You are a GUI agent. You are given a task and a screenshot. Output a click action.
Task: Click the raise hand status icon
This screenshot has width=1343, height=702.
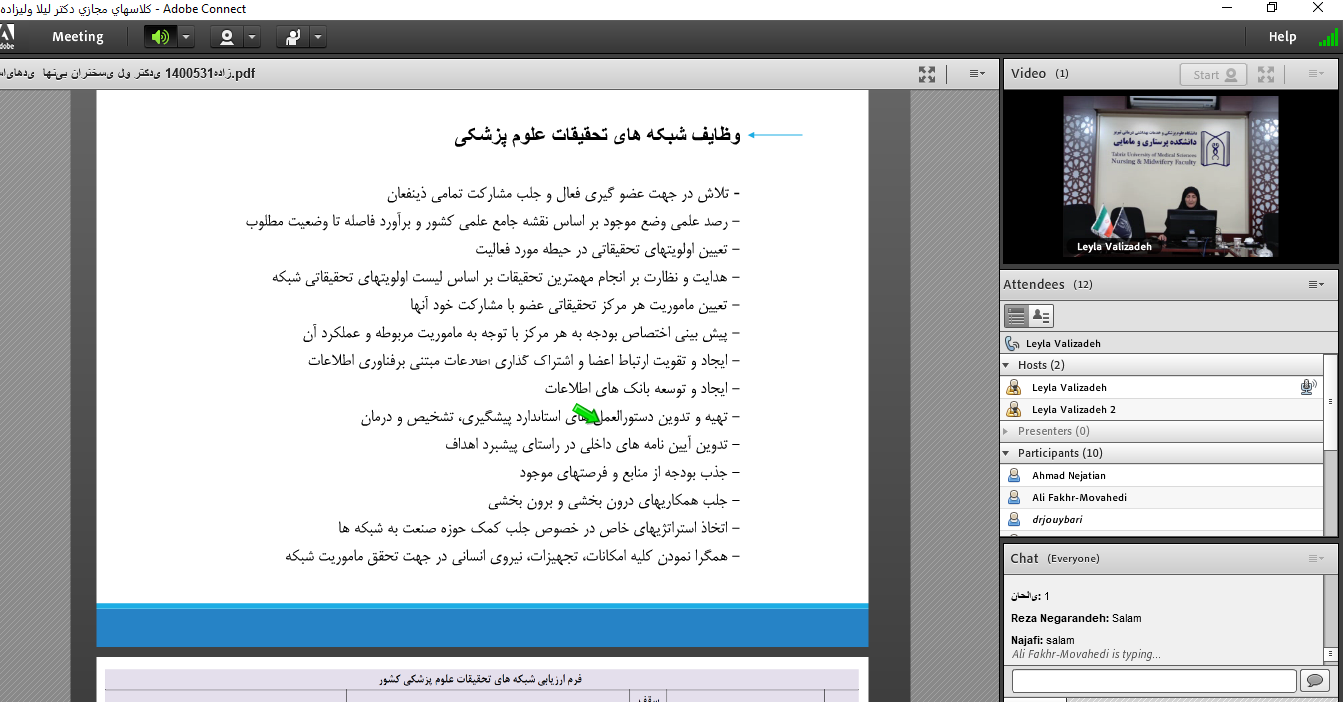[x=293, y=37]
